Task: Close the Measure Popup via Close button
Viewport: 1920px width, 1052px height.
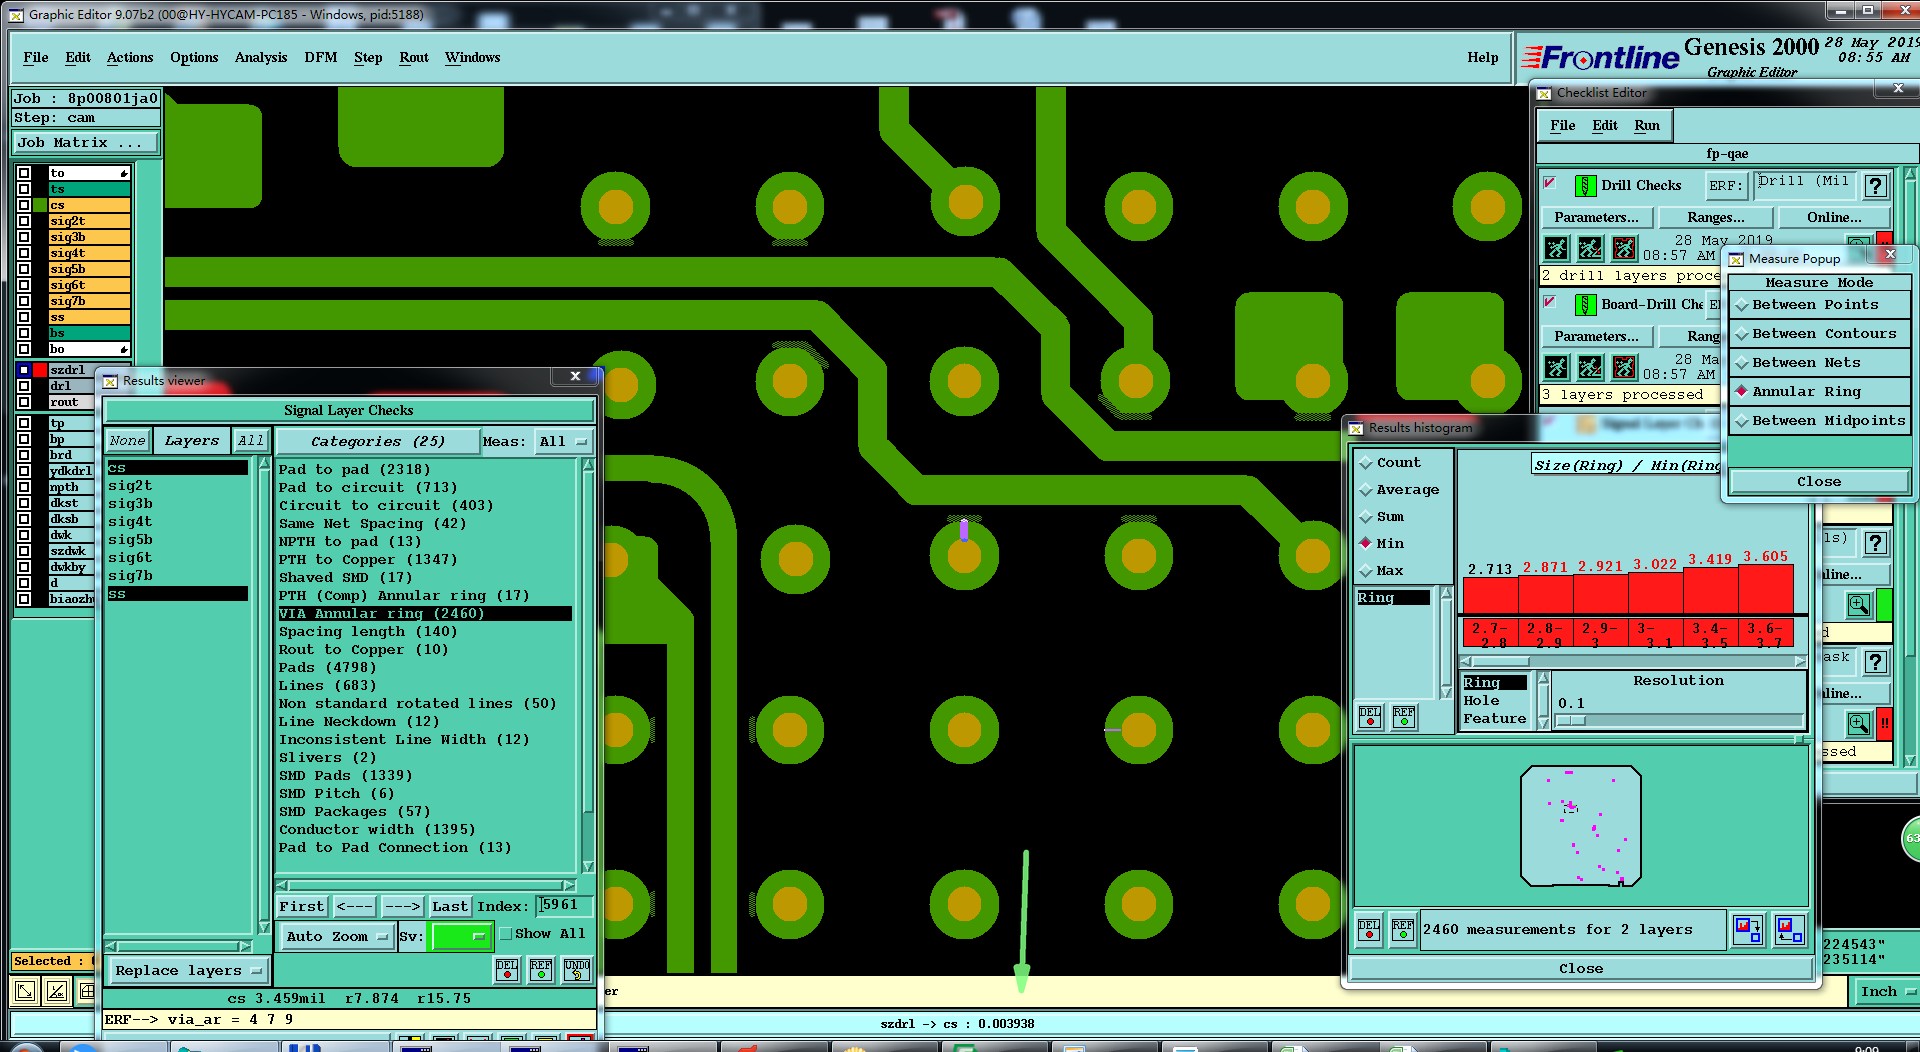Action: pyautogui.click(x=1819, y=482)
